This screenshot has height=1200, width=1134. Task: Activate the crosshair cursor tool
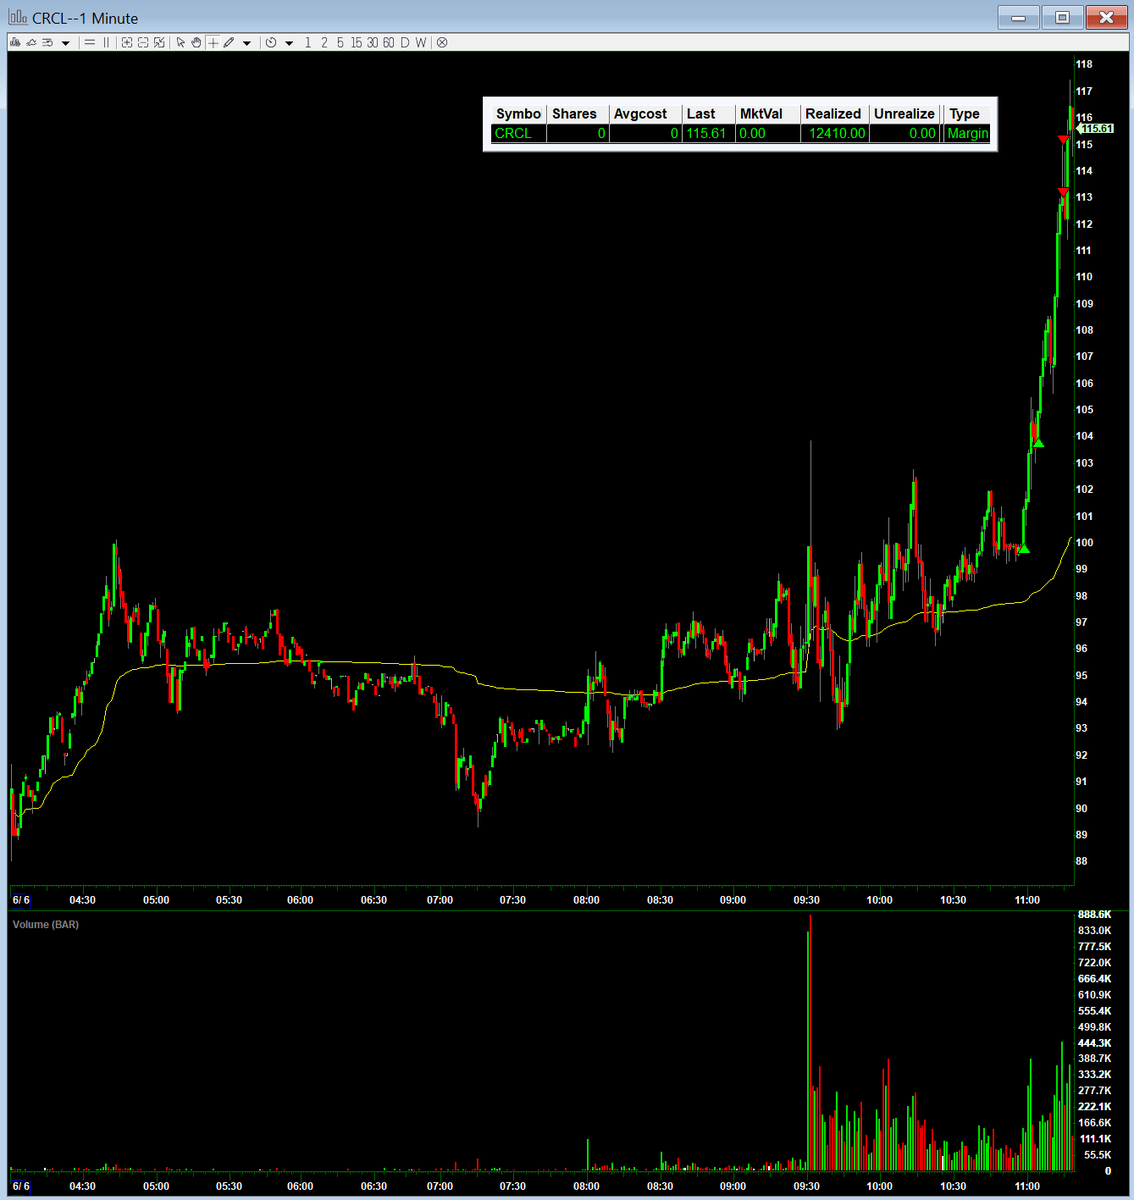pyautogui.click(x=213, y=43)
